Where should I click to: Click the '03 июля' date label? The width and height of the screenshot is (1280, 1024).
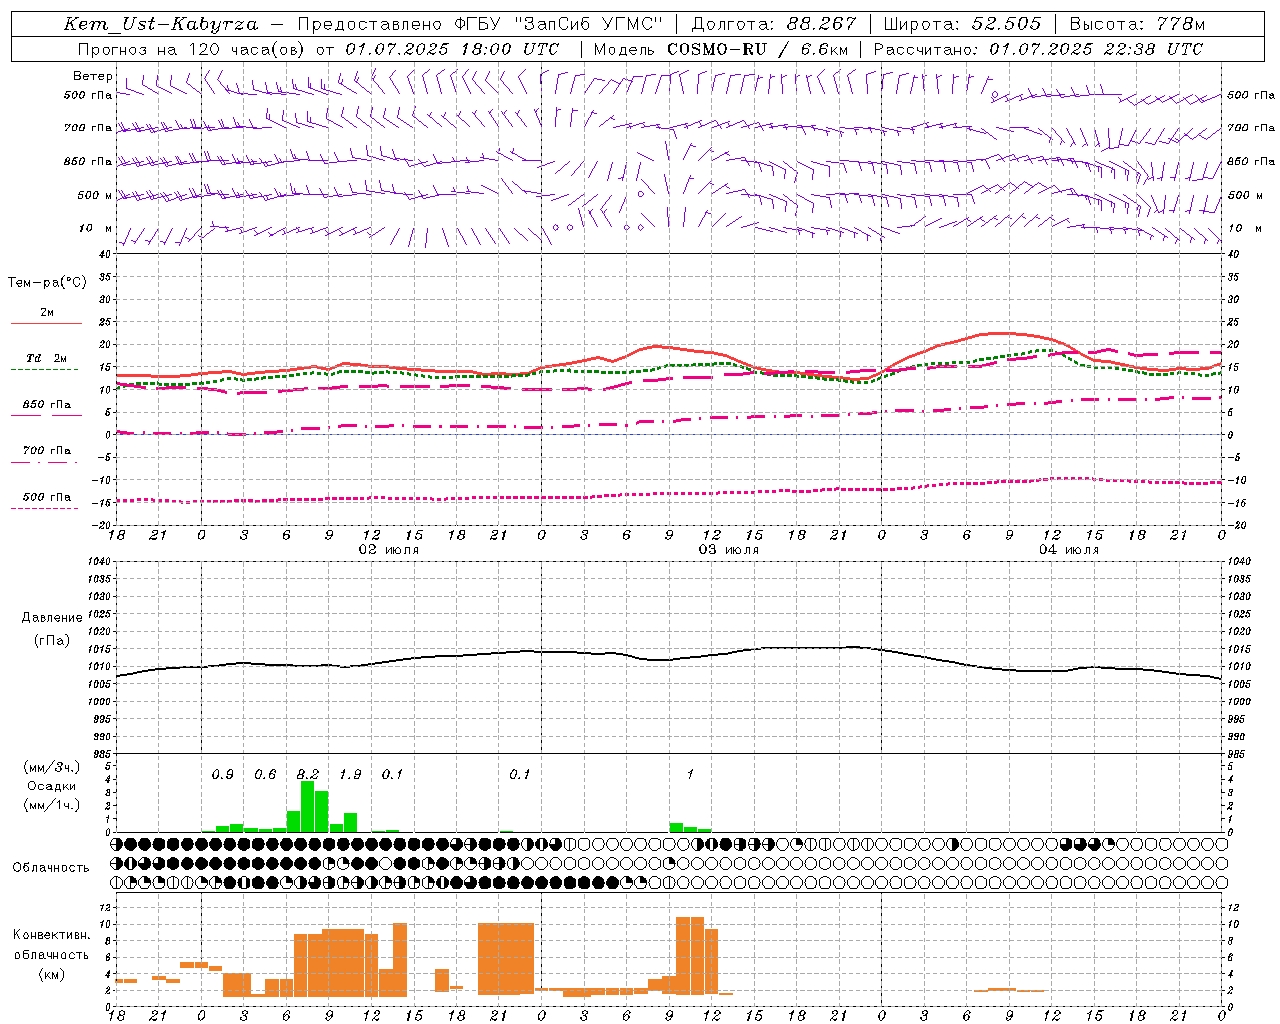pyautogui.click(x=729, y=550)
